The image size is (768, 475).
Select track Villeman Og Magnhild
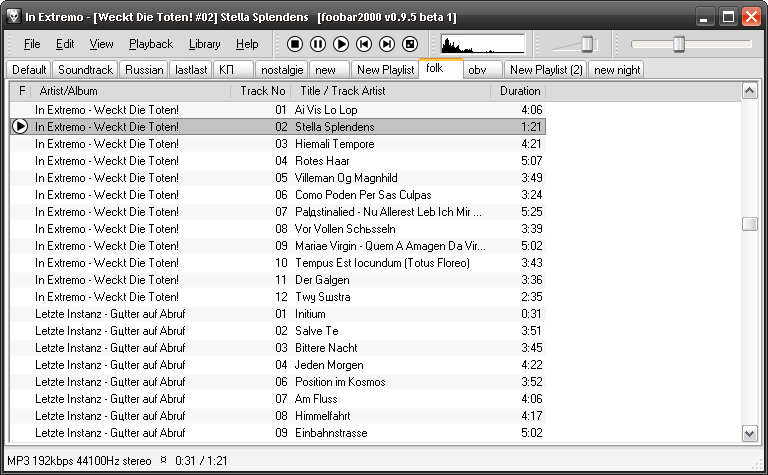coord(278,178)
